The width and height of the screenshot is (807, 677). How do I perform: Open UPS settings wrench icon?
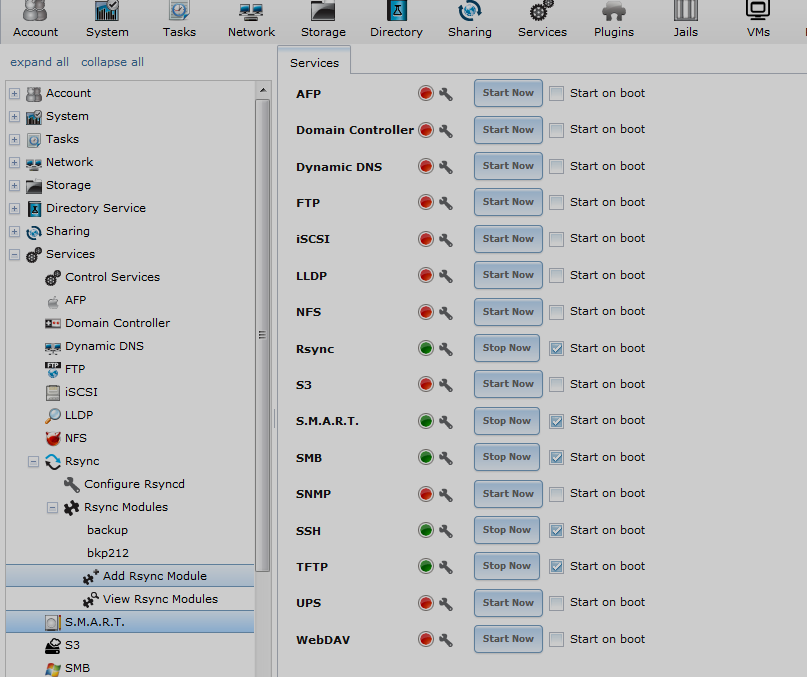point(446,603)
